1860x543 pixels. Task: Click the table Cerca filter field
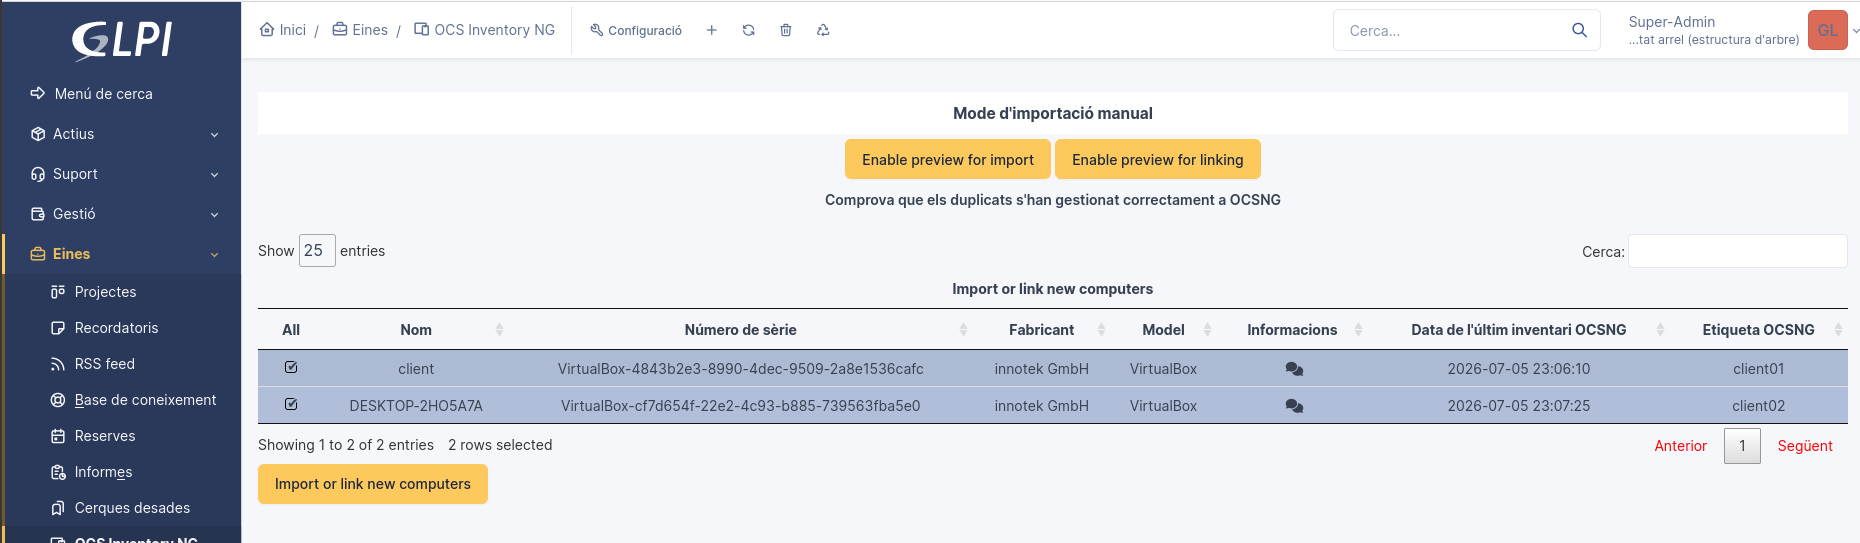(x=1737, y=251)
